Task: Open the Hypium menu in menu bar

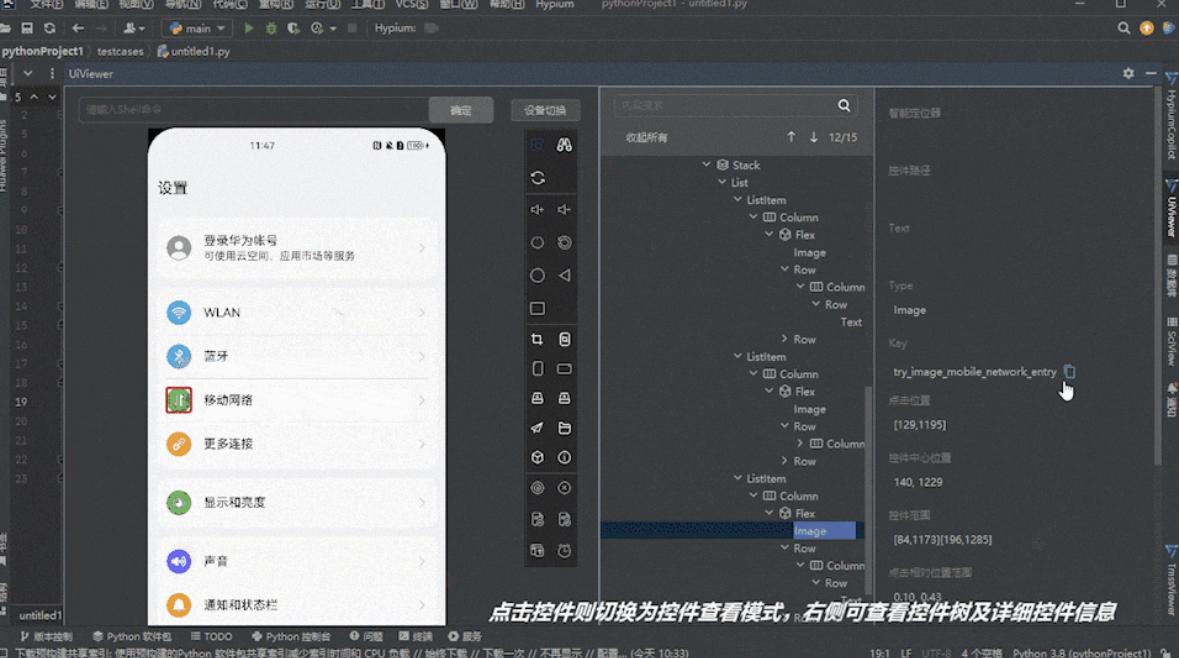Action: tap(554, 5)
